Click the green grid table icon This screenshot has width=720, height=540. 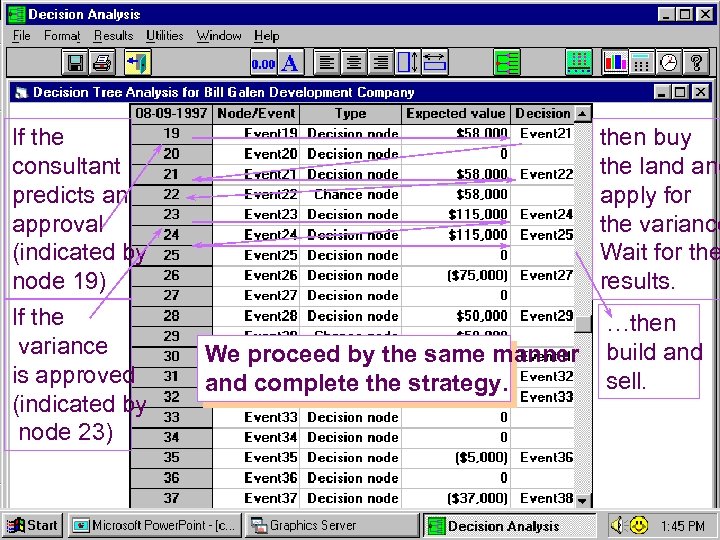[579, 62]
